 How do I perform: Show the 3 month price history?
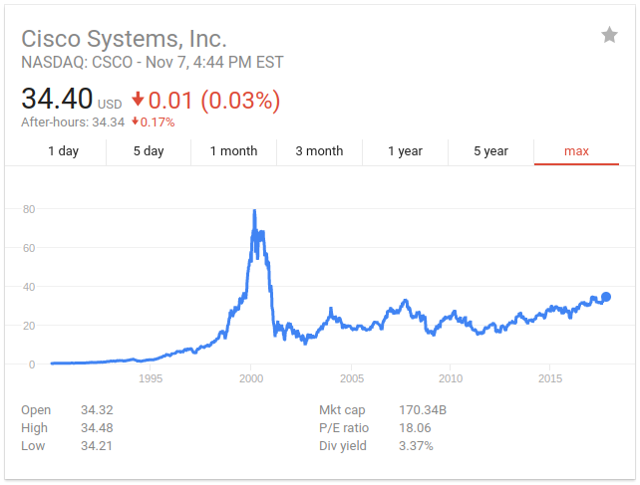click(x=319, y=151)
